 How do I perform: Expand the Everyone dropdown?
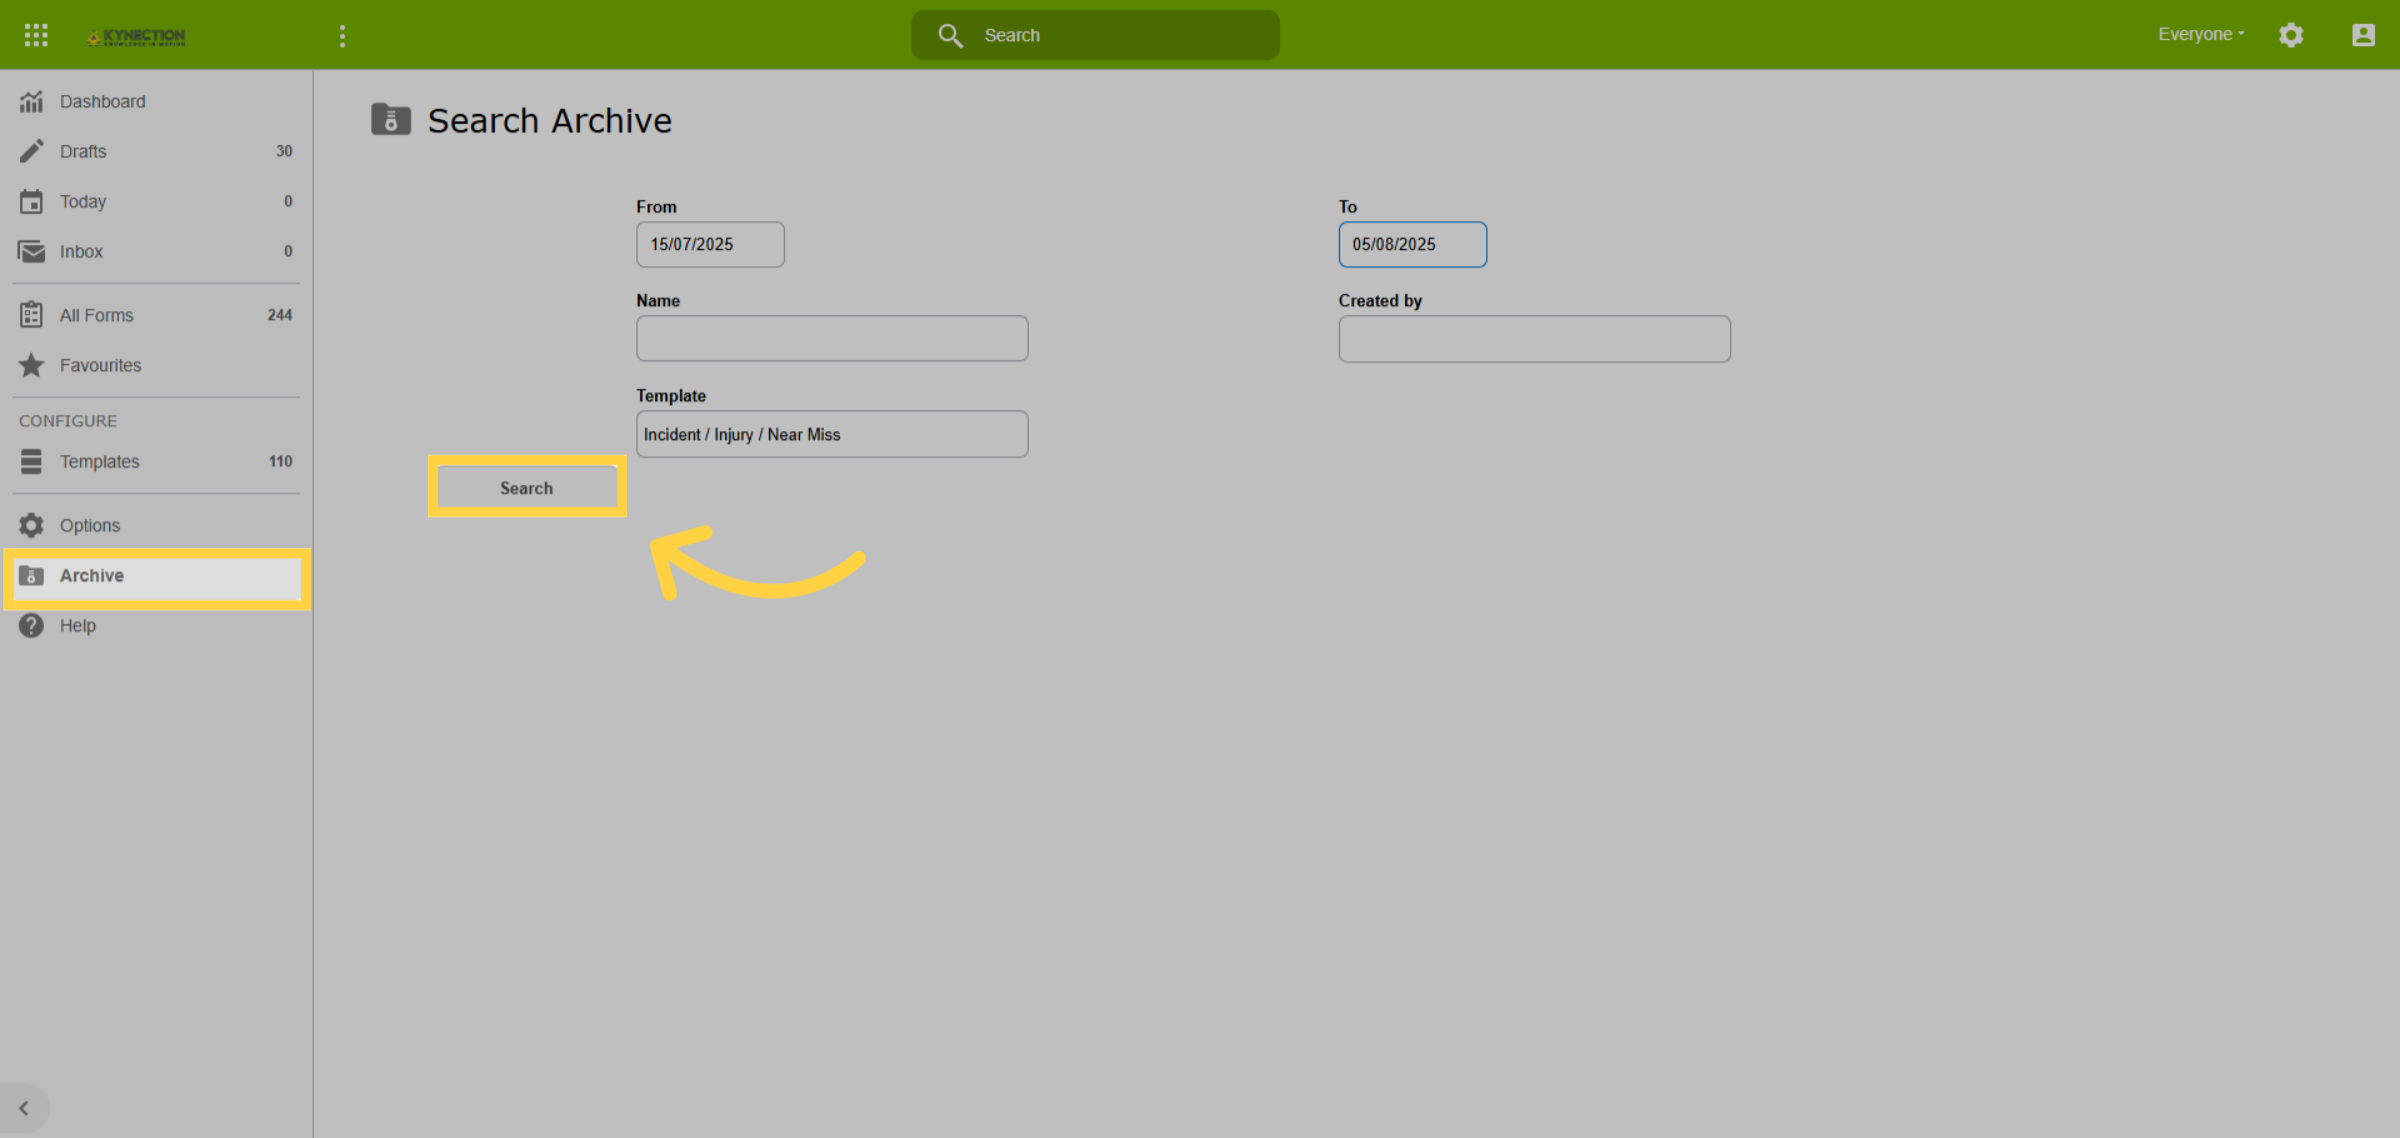2201,34
